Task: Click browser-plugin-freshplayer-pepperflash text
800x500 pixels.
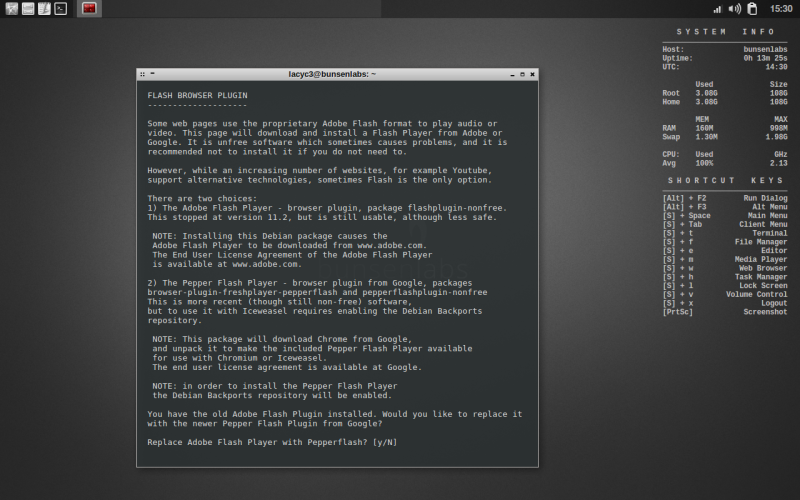Action: (x=242, y=292)
